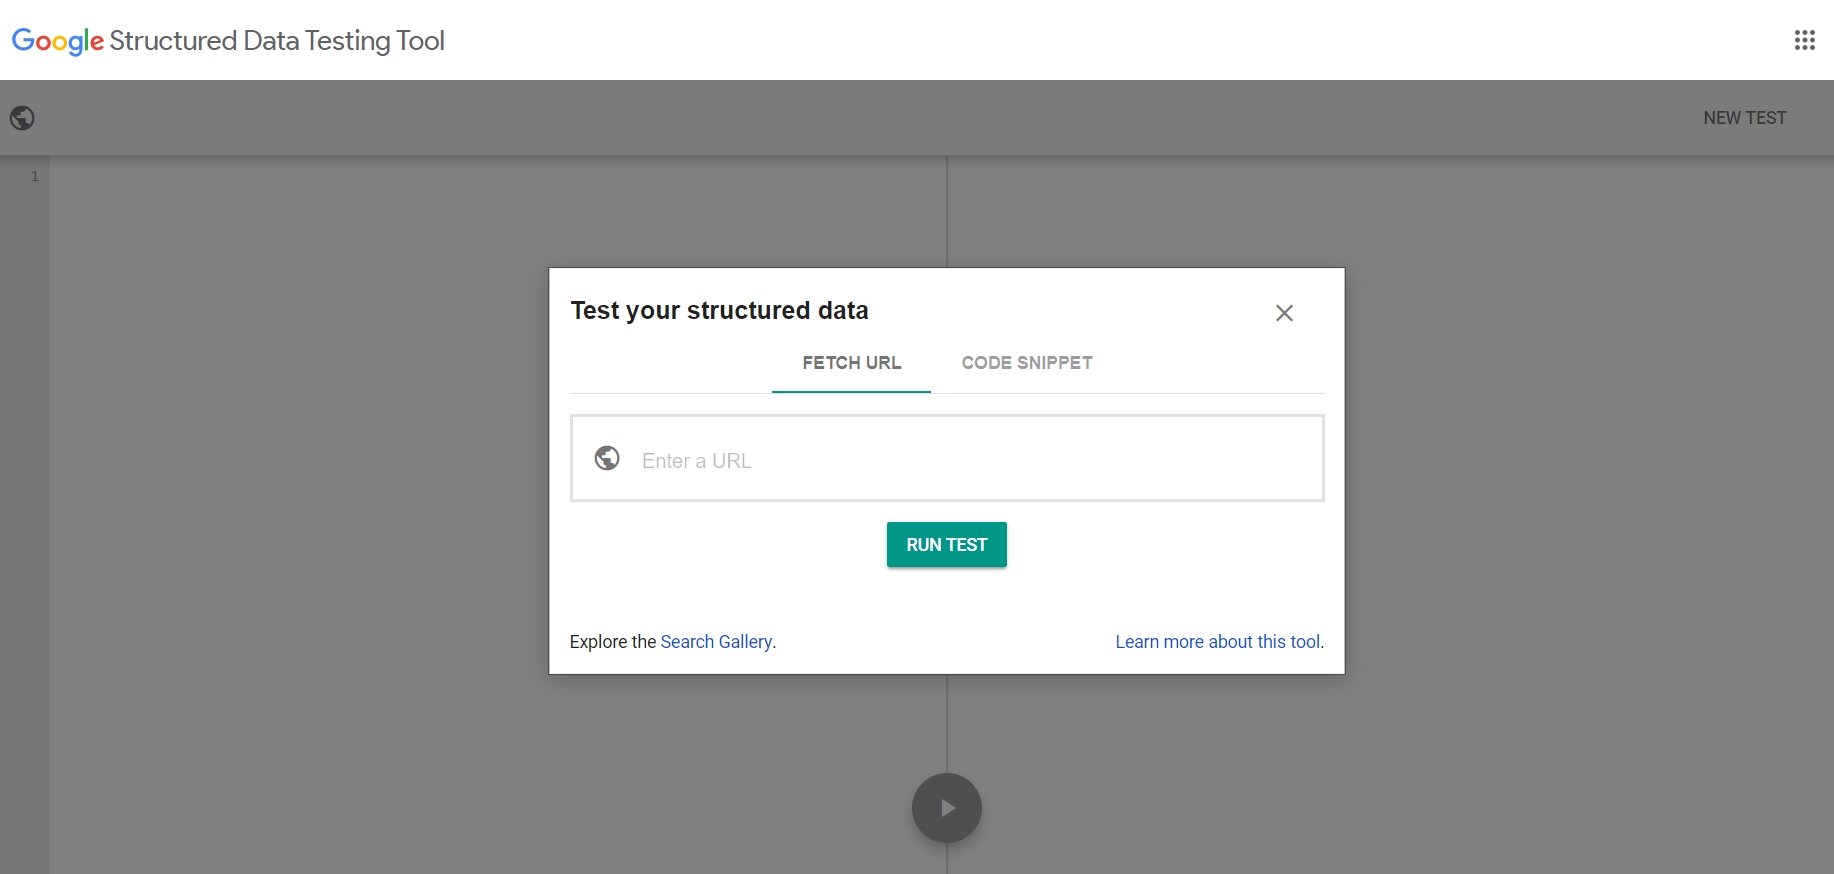Click the Explore the text in dialog footer

(612, 642)
